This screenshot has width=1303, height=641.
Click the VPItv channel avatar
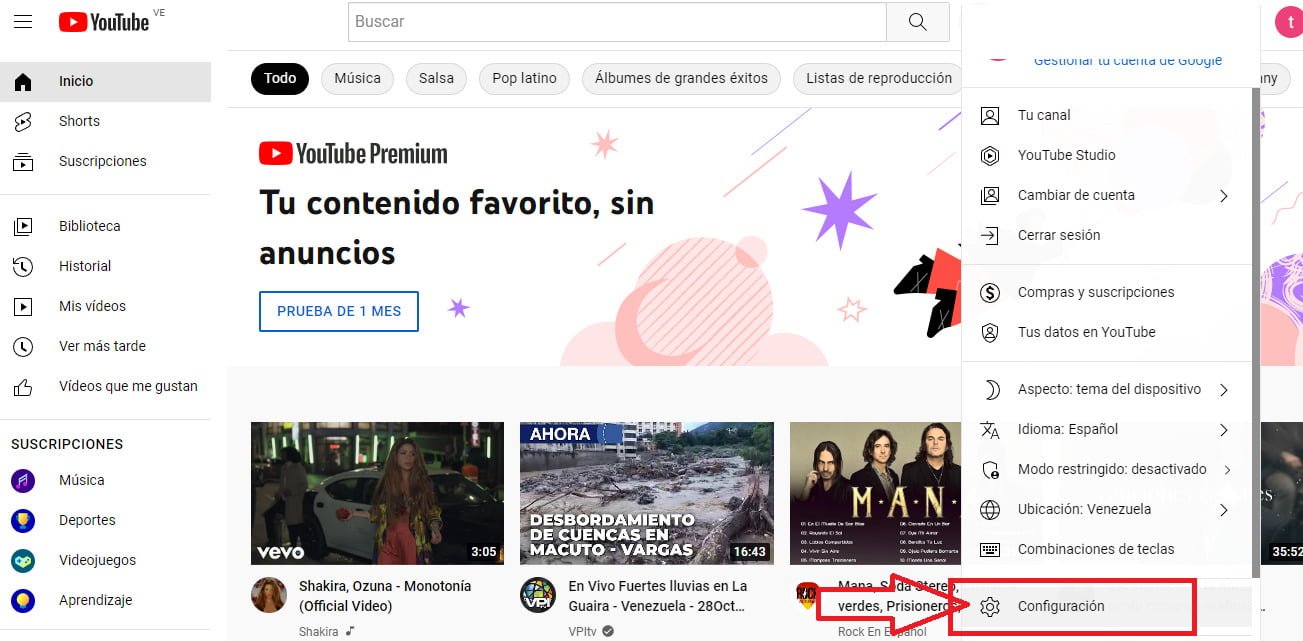(538, 595)
